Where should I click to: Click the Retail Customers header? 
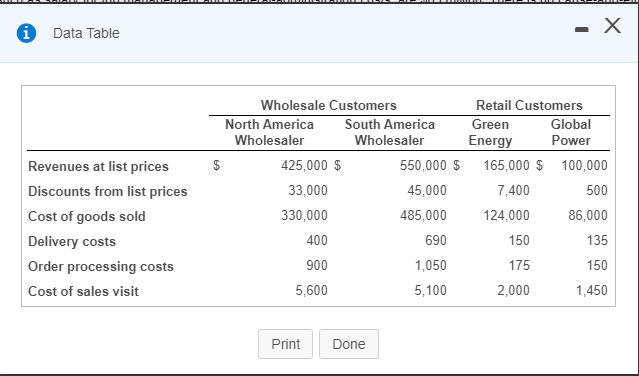point(529,105)
